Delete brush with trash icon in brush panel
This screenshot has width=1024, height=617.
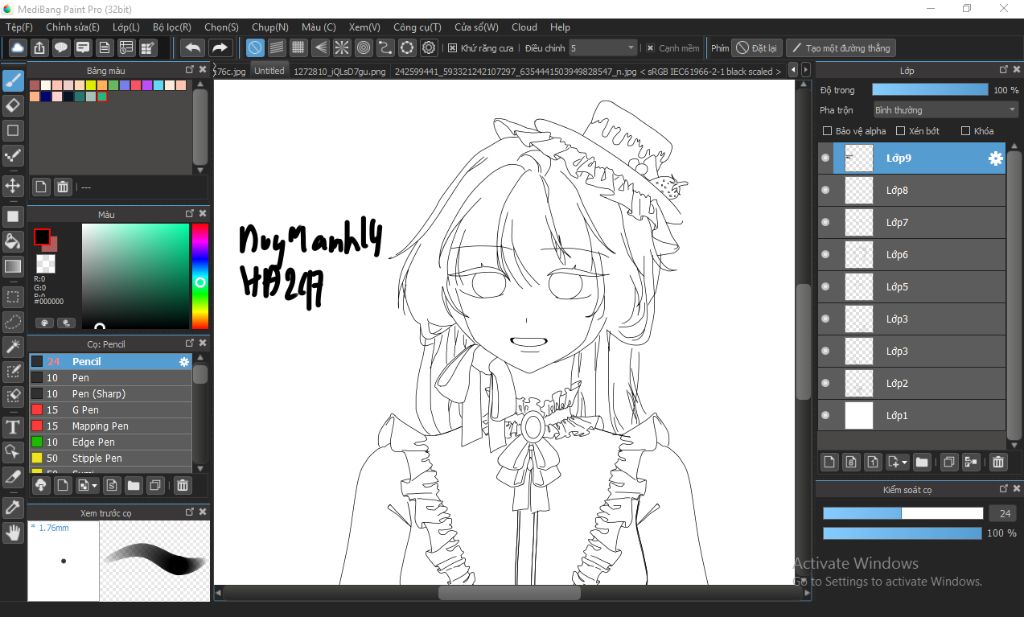(182, 485)
